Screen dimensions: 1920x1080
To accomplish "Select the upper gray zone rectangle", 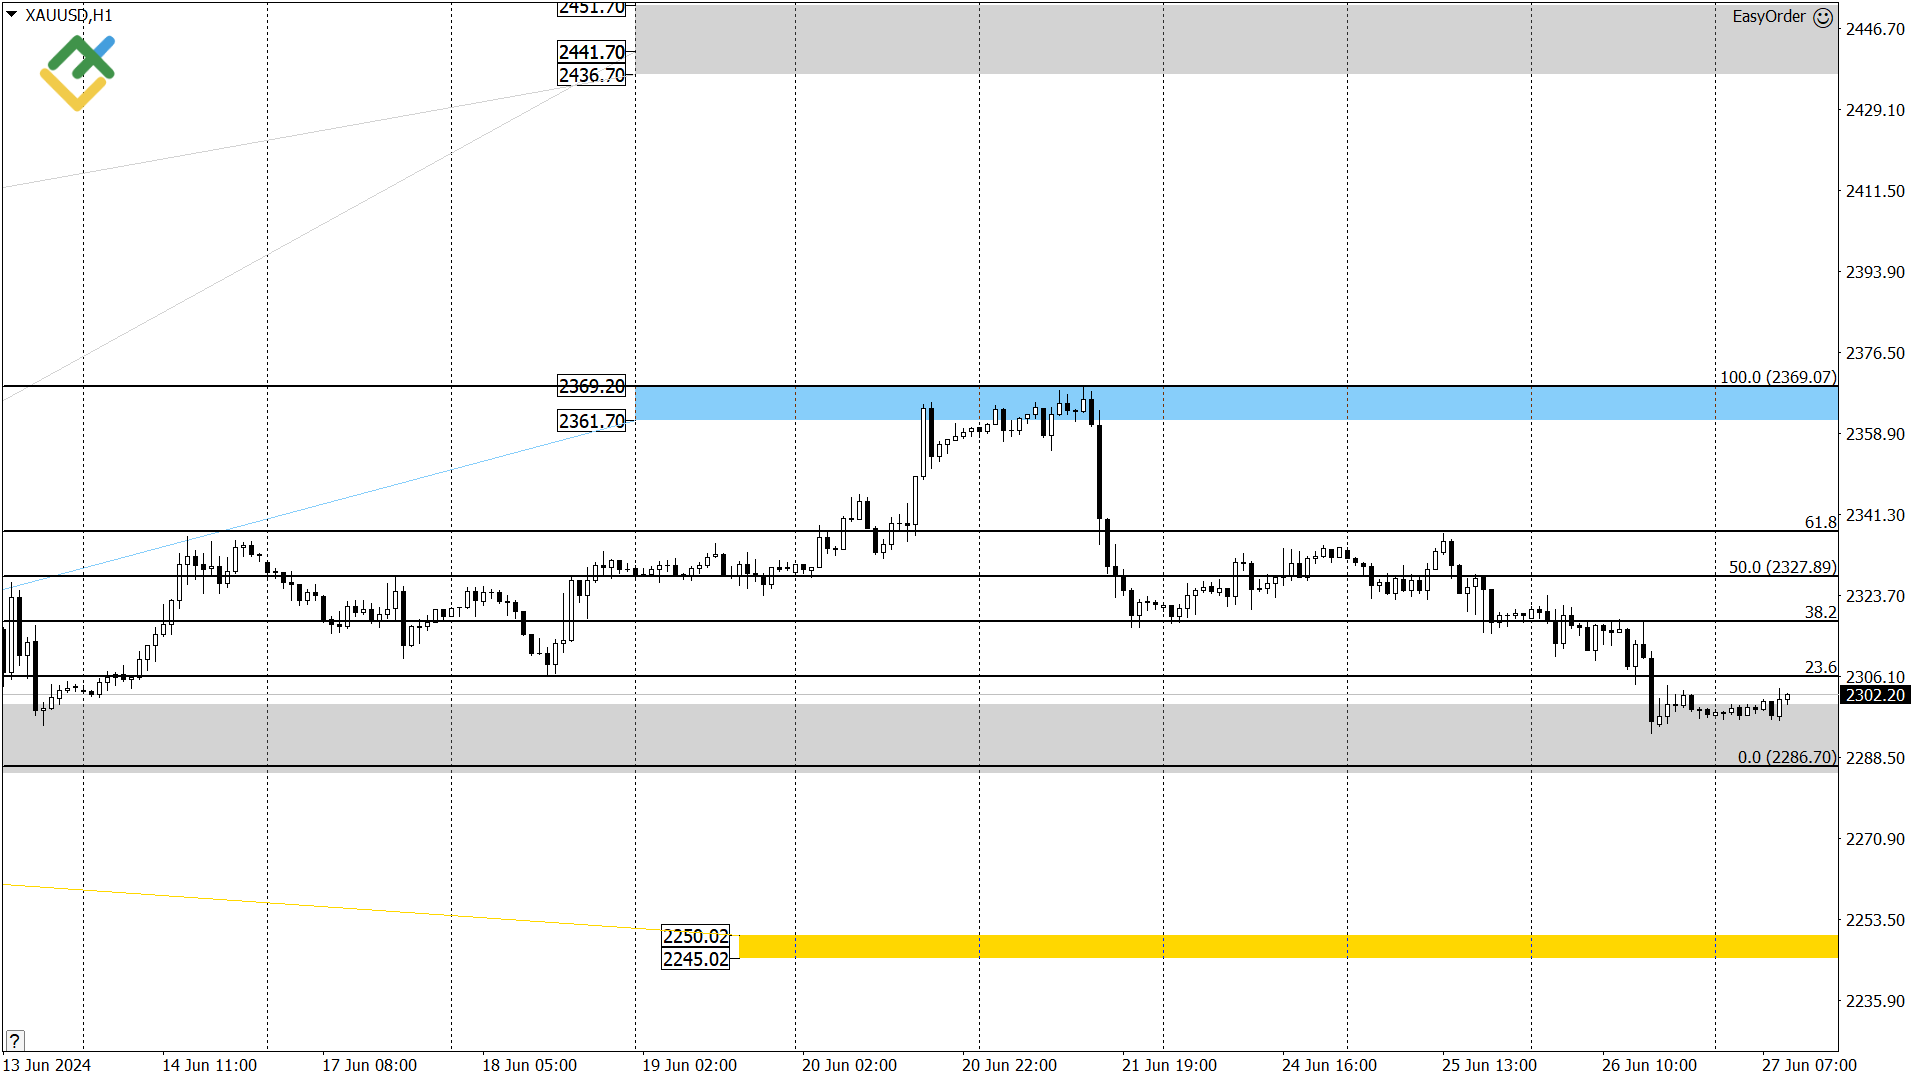I will (x=1236, y=38).
